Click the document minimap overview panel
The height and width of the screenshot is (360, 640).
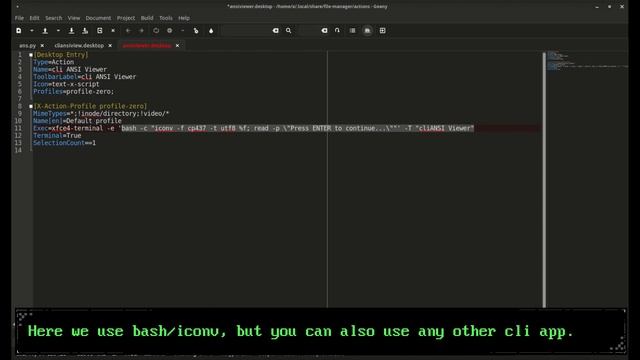click(587, 180)
